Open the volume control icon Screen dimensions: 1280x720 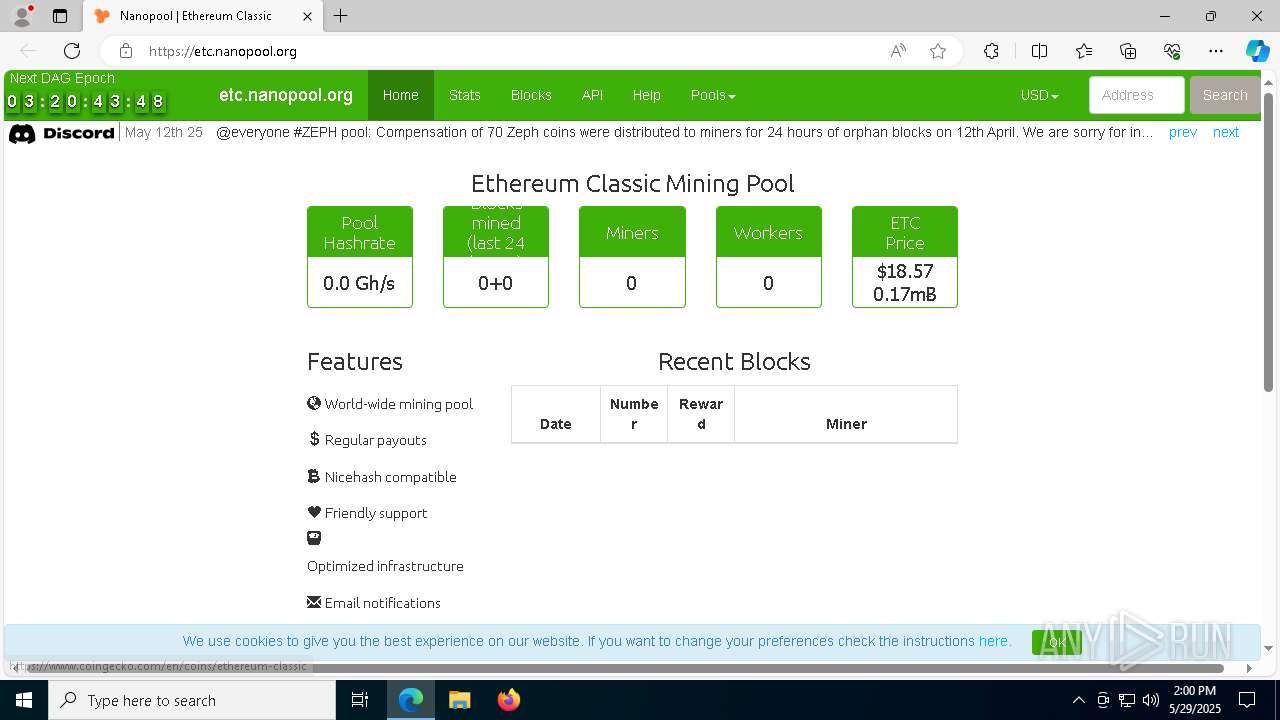click(1151, 700)
